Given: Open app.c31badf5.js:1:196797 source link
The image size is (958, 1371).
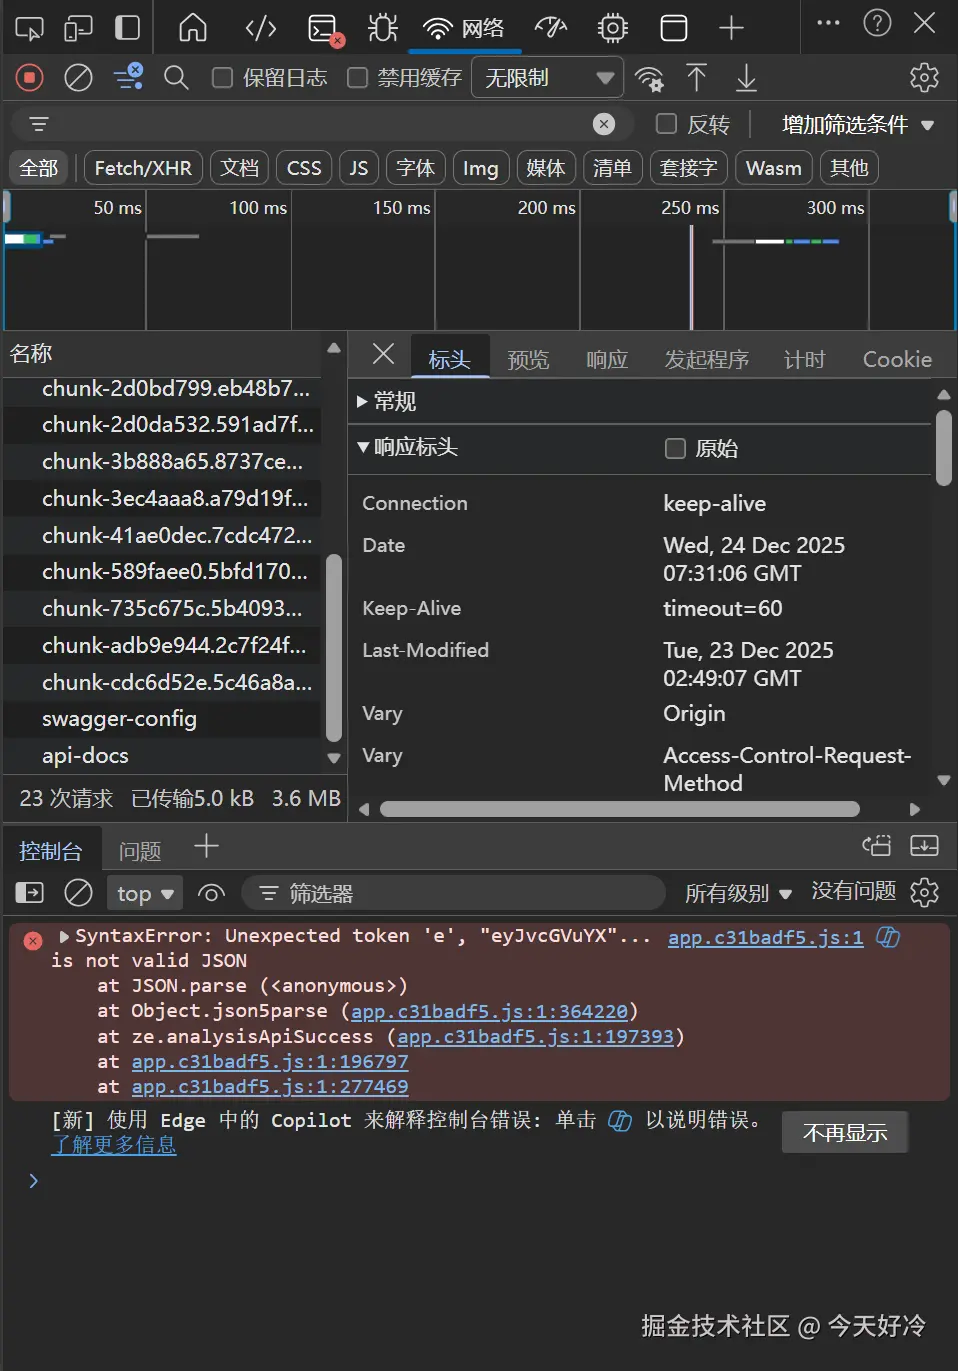Looking at the screenshot, I should (x=270, y=1062).
